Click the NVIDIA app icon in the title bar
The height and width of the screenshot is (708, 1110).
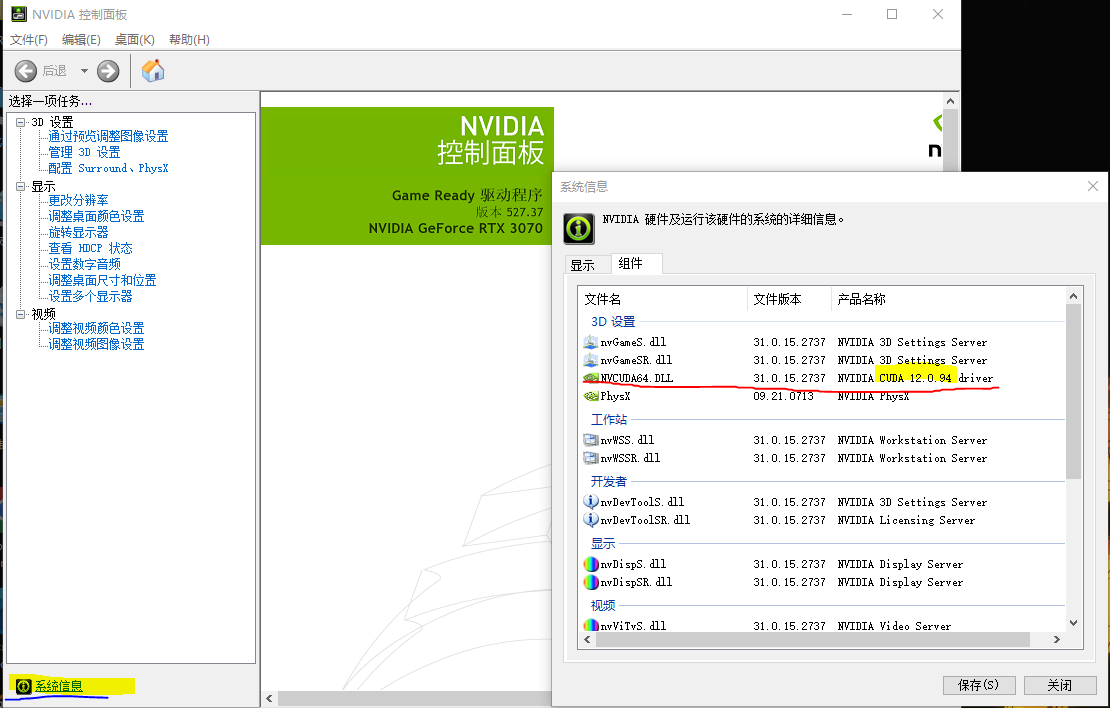coord(19,14)
